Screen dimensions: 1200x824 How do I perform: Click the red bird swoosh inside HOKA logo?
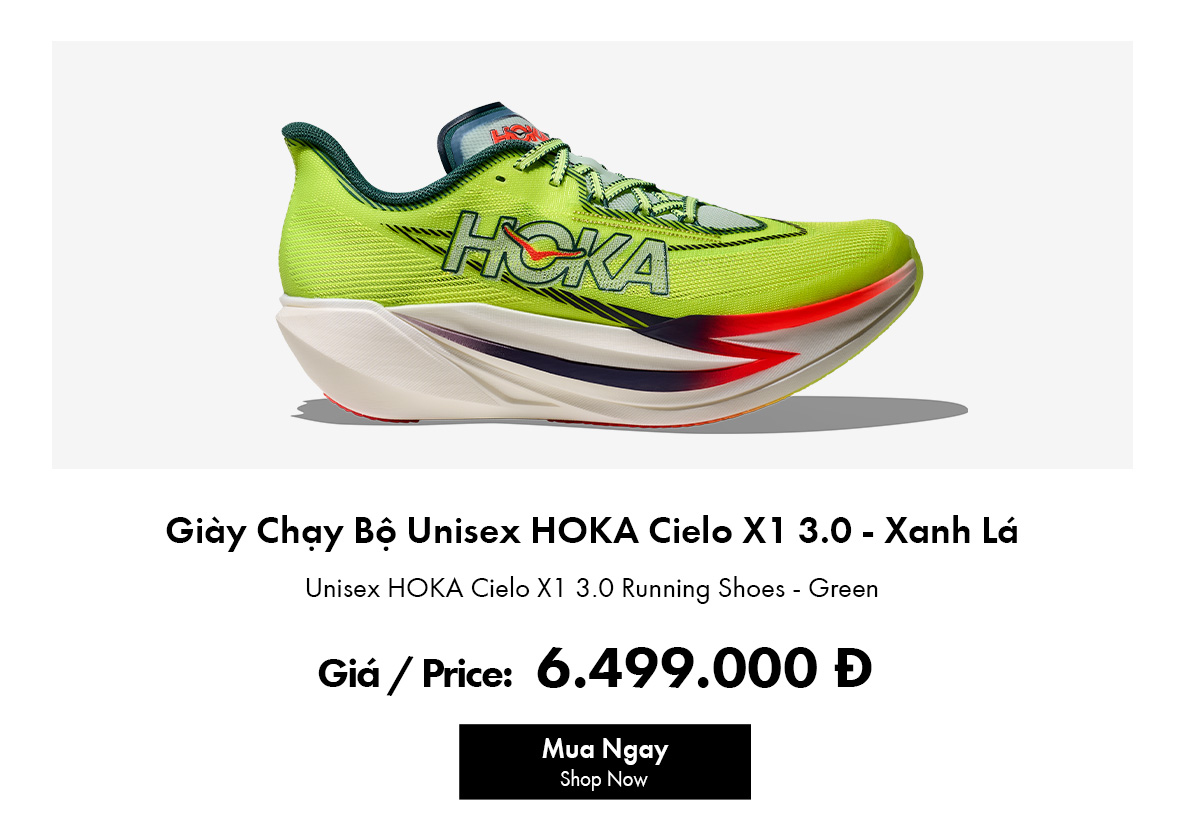527,245
